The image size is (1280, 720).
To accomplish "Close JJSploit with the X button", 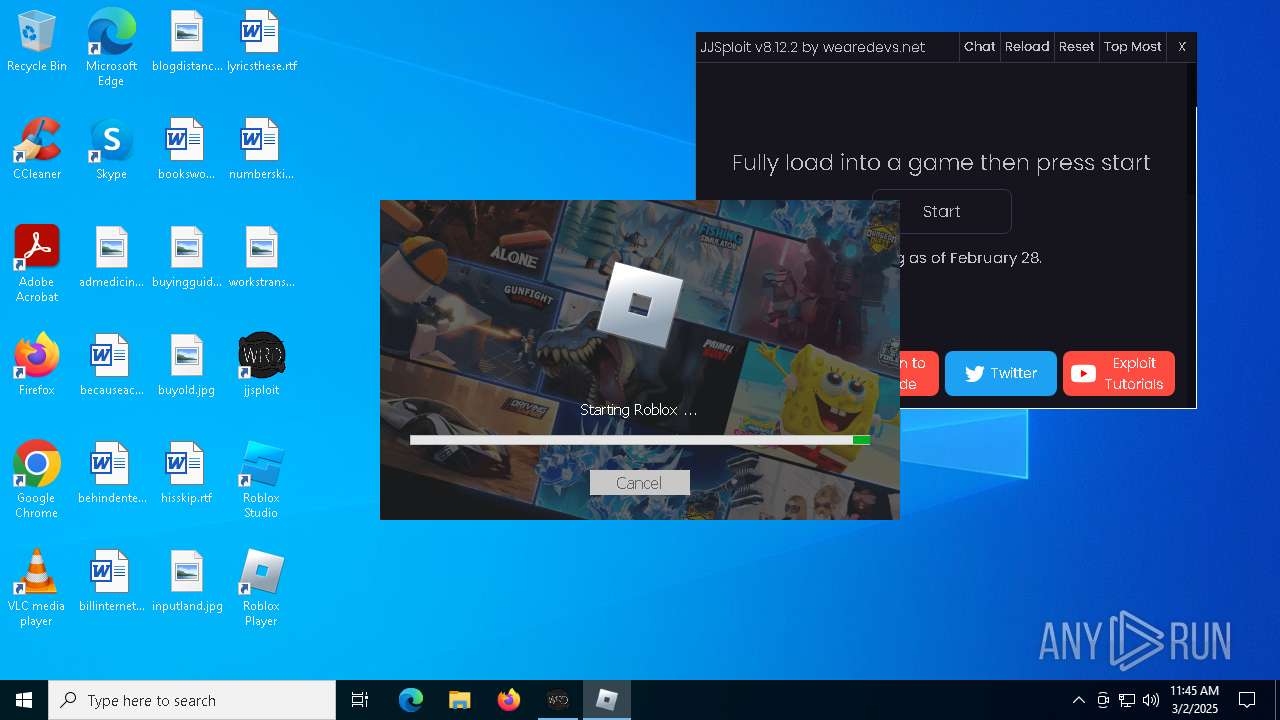I will coord(1182,47).
